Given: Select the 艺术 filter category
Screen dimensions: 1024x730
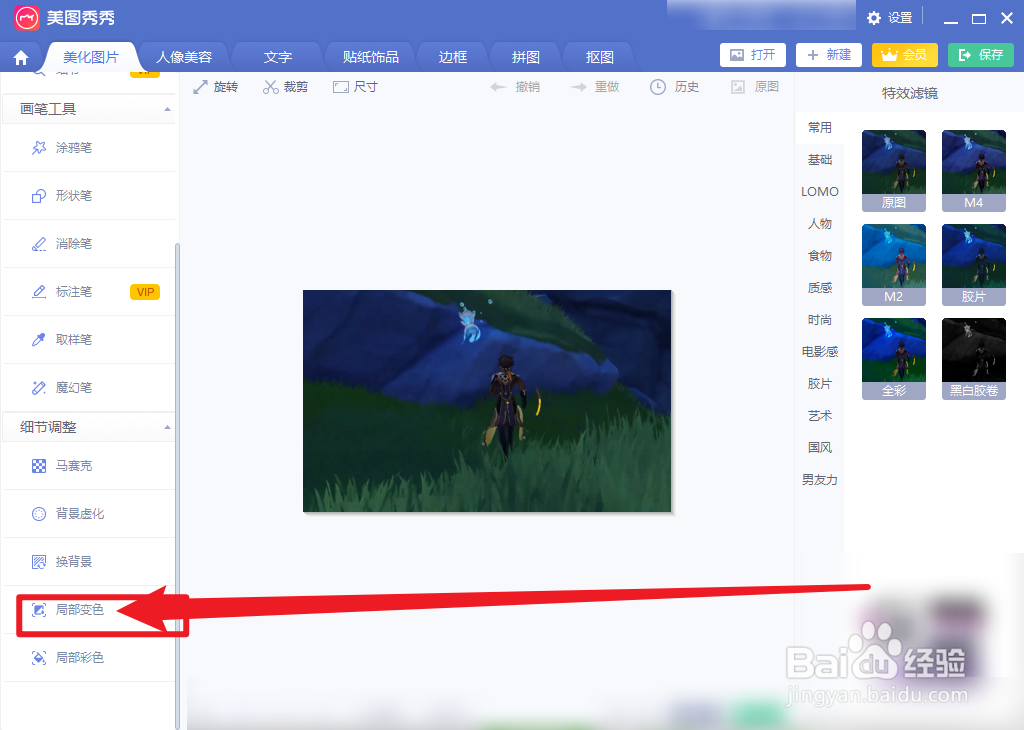Looking at the screenshot, I should pyautogui.click(x=820, y=416).
